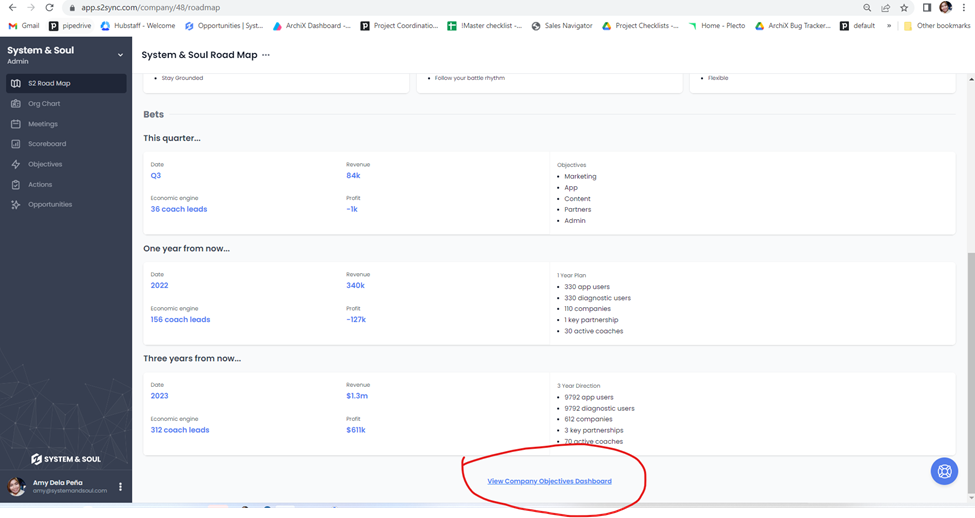Click the address bar URL
975x518 pixels.
coord(150,7)
